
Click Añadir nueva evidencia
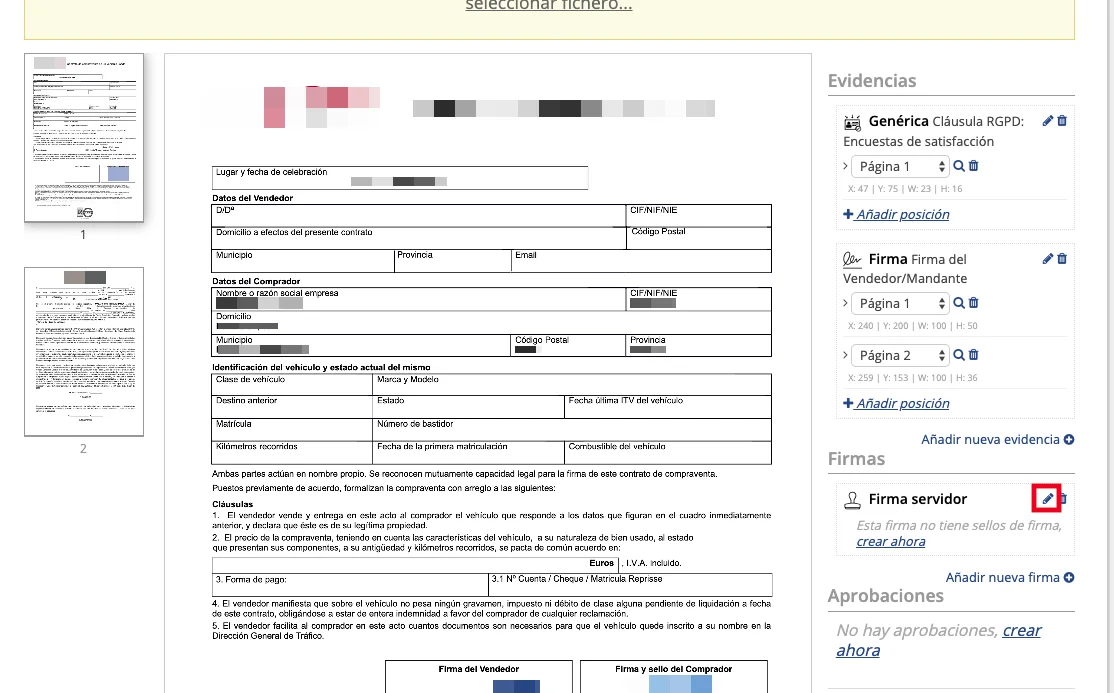(x=997, y=439)
